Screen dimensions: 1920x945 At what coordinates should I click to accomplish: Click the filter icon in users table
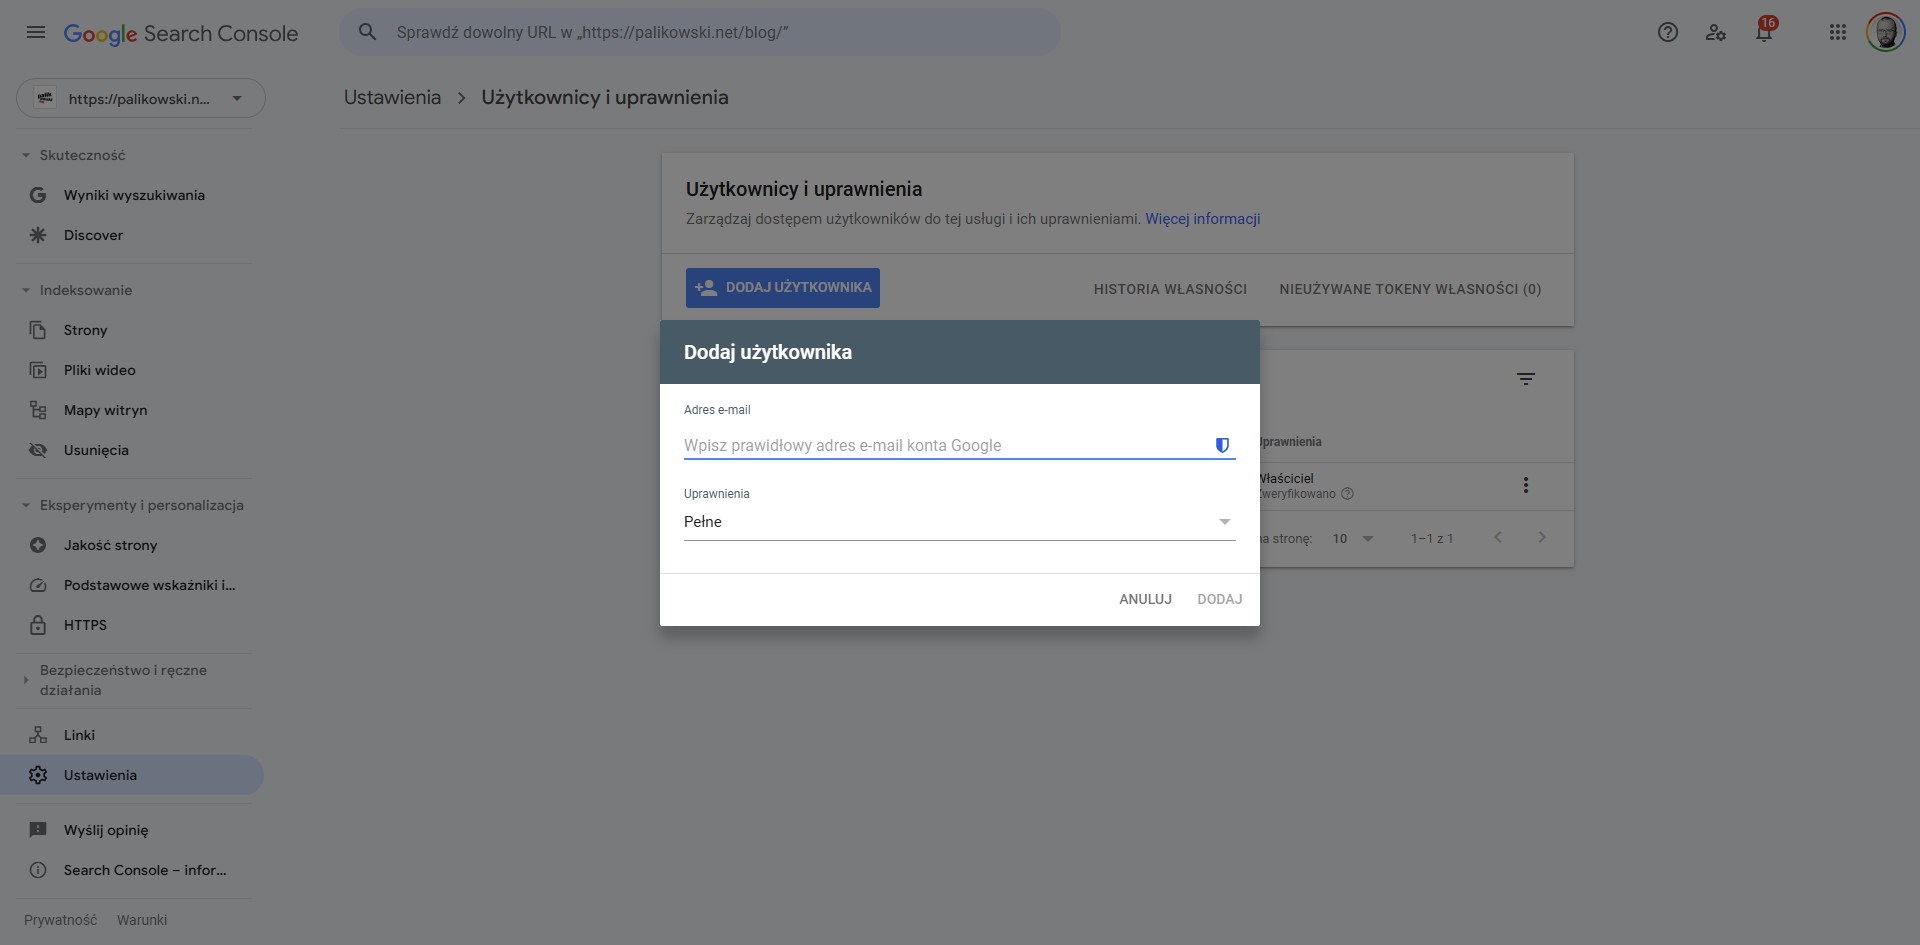tap(1525, 379)
